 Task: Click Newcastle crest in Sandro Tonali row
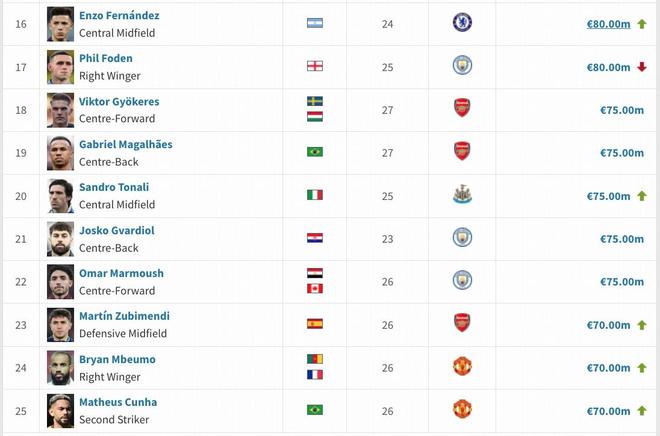pos(462,195)
